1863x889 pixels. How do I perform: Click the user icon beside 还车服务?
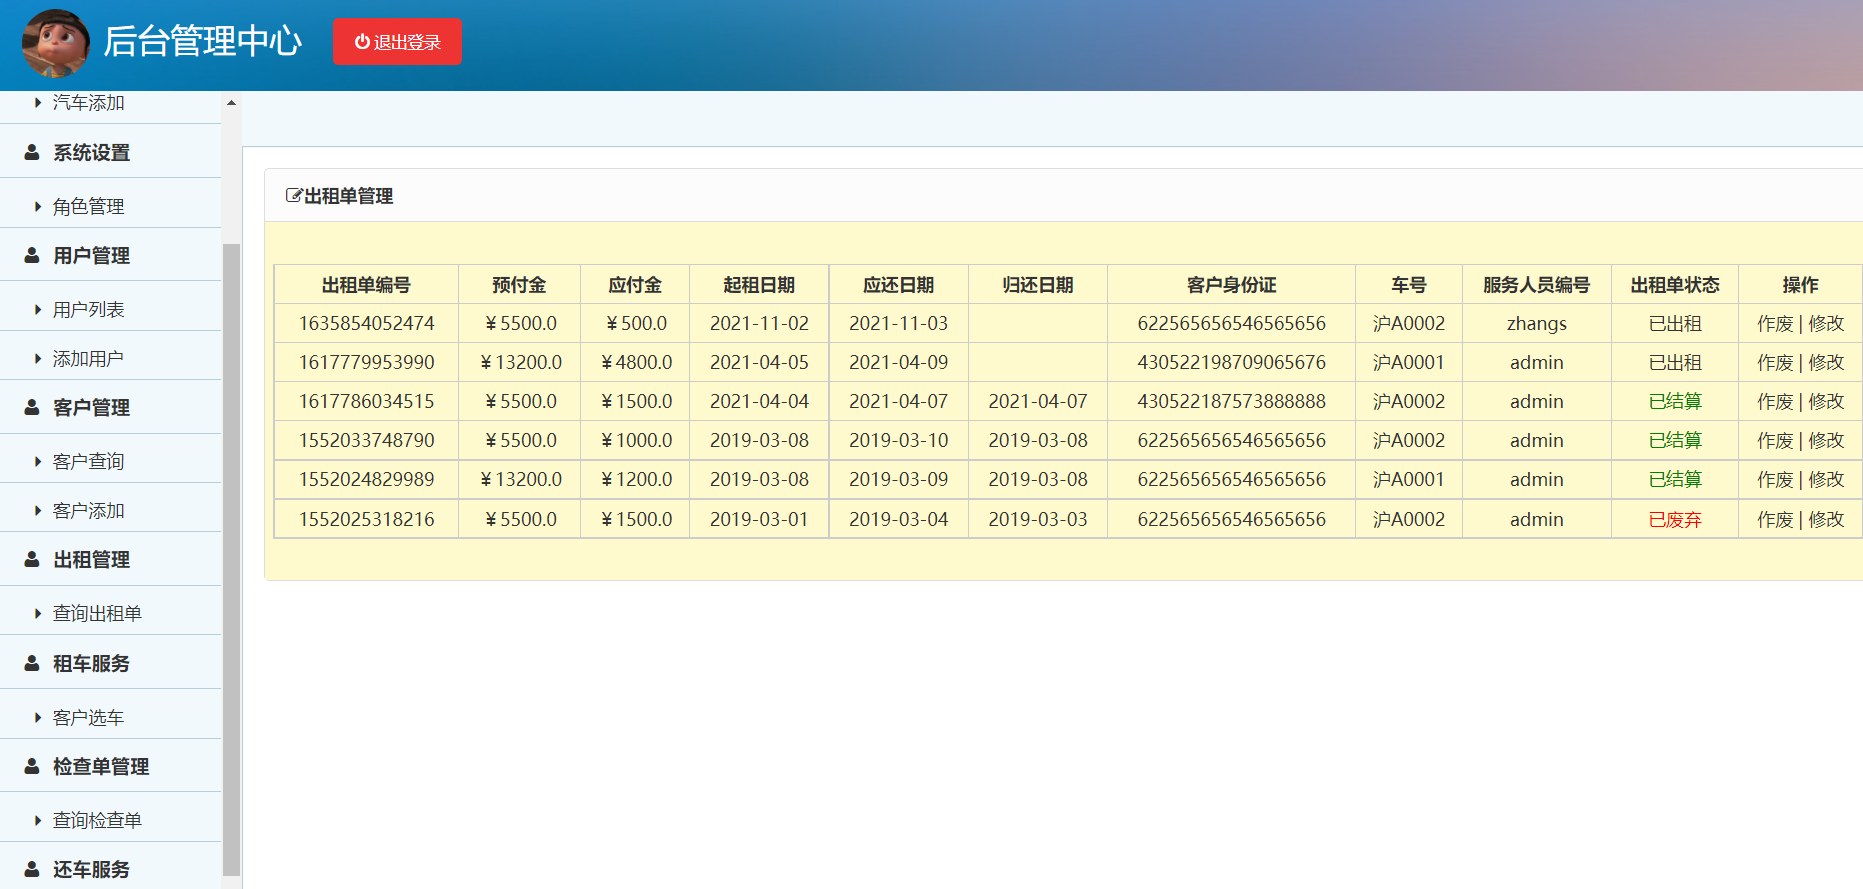coord(32,869)
